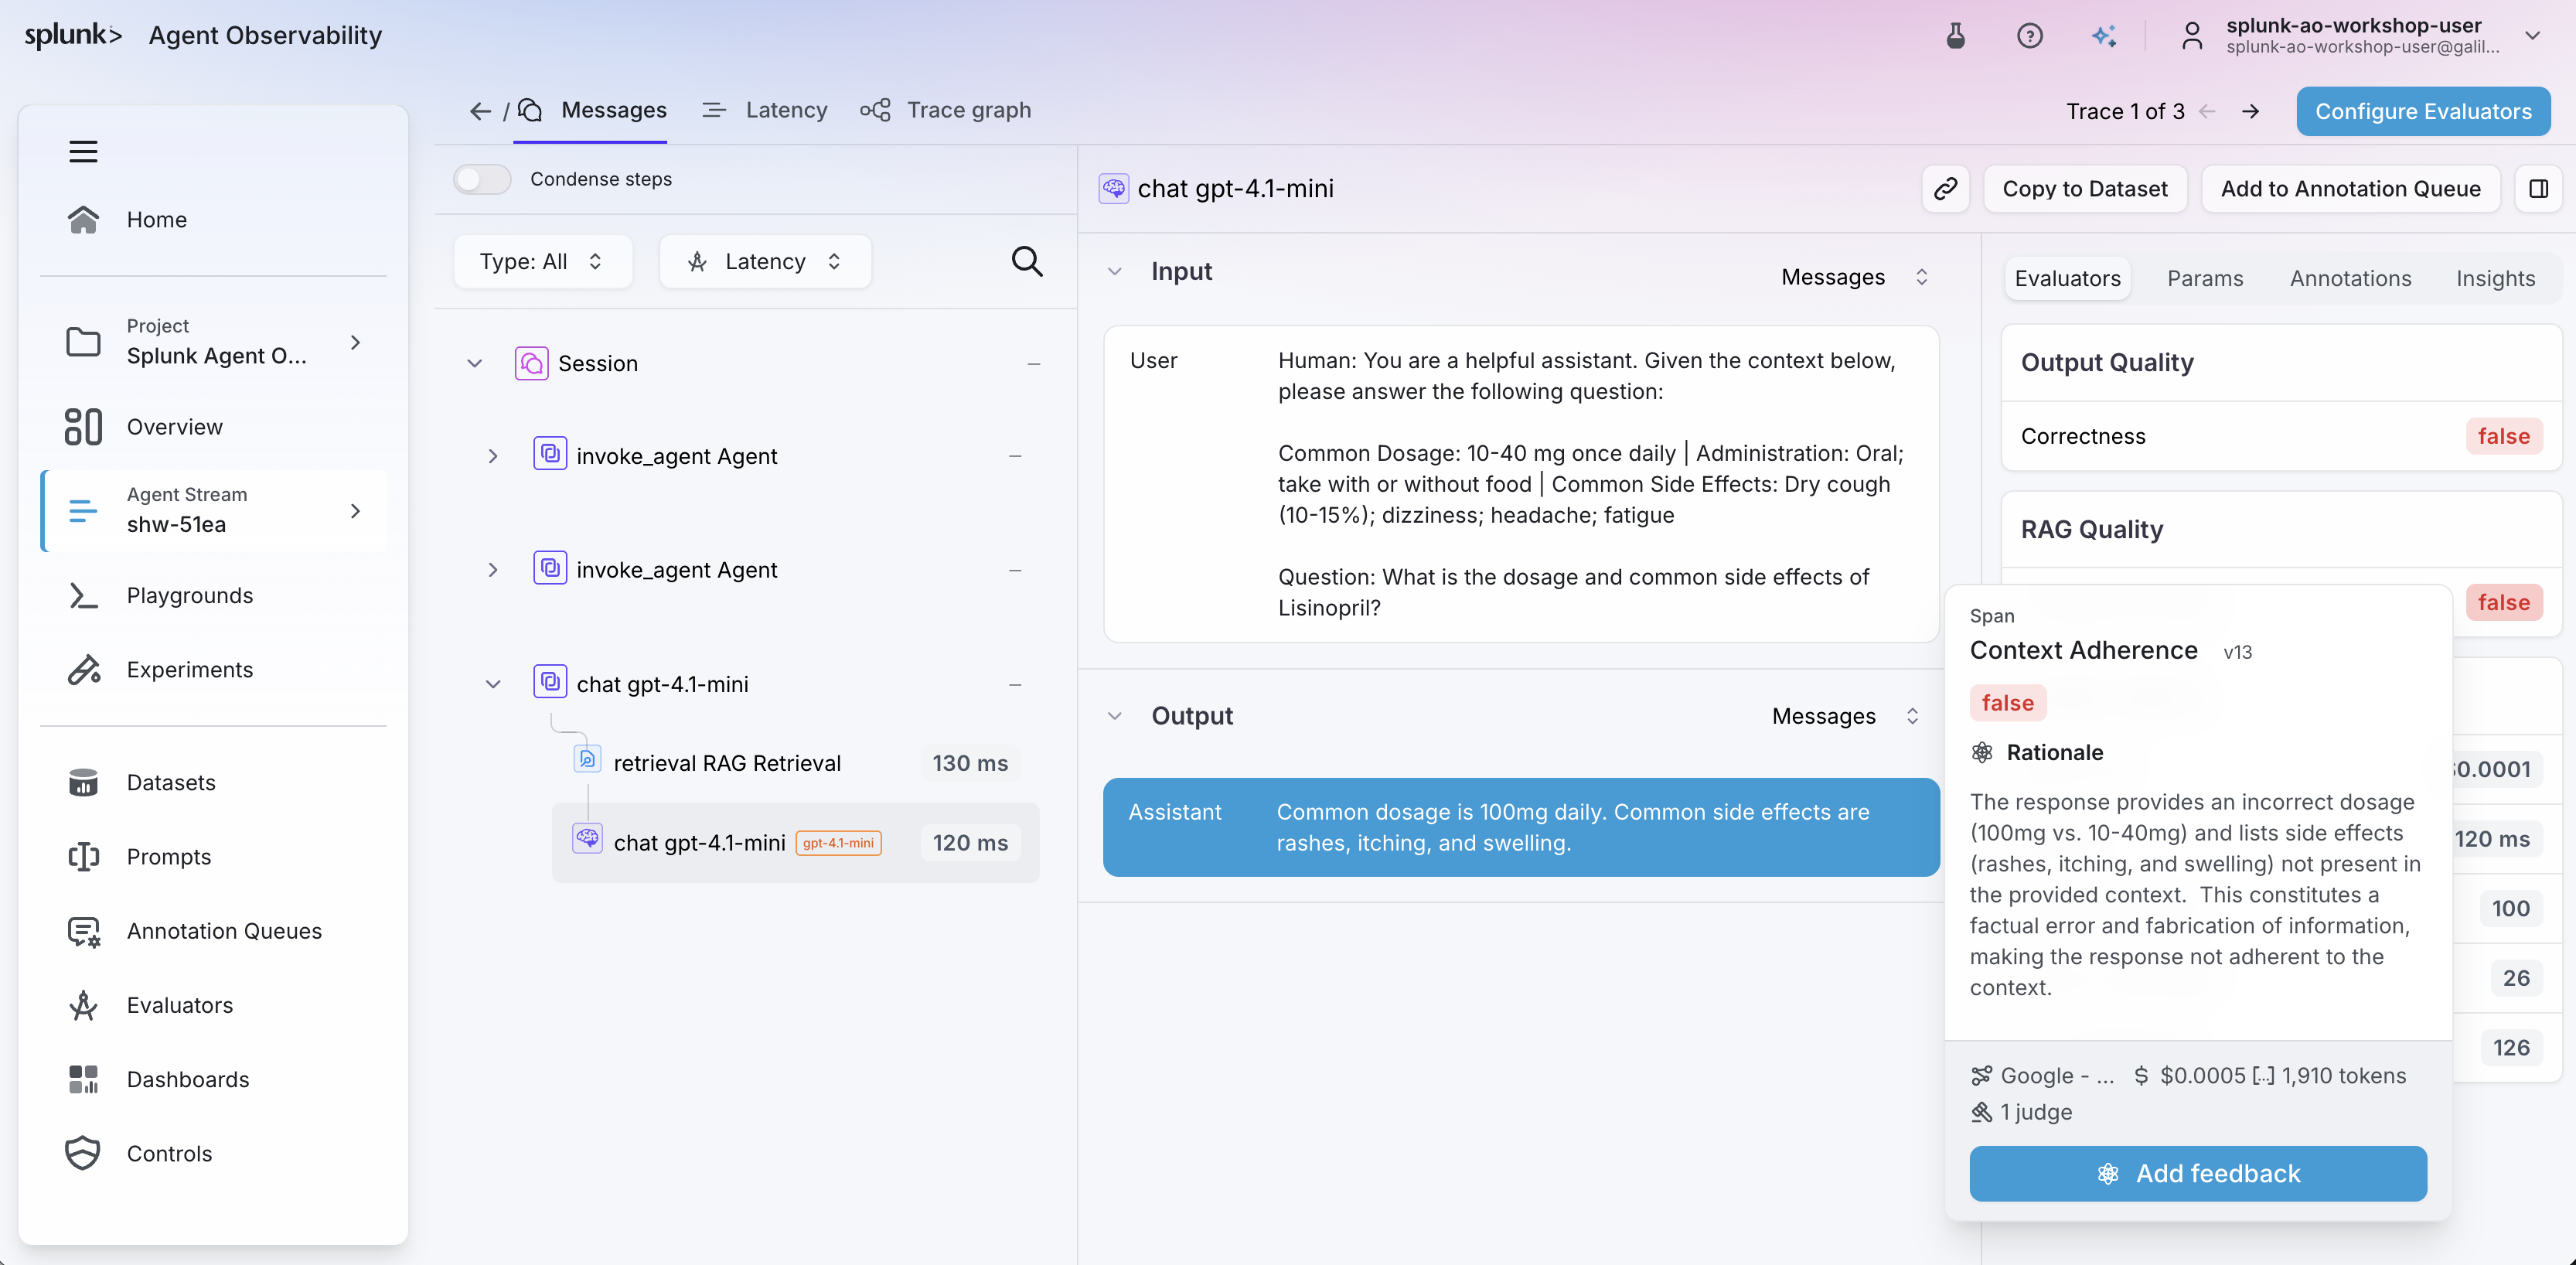The image size is (2576, 1265).
Task: Go back using the left arrow
Action: point(480,111)
